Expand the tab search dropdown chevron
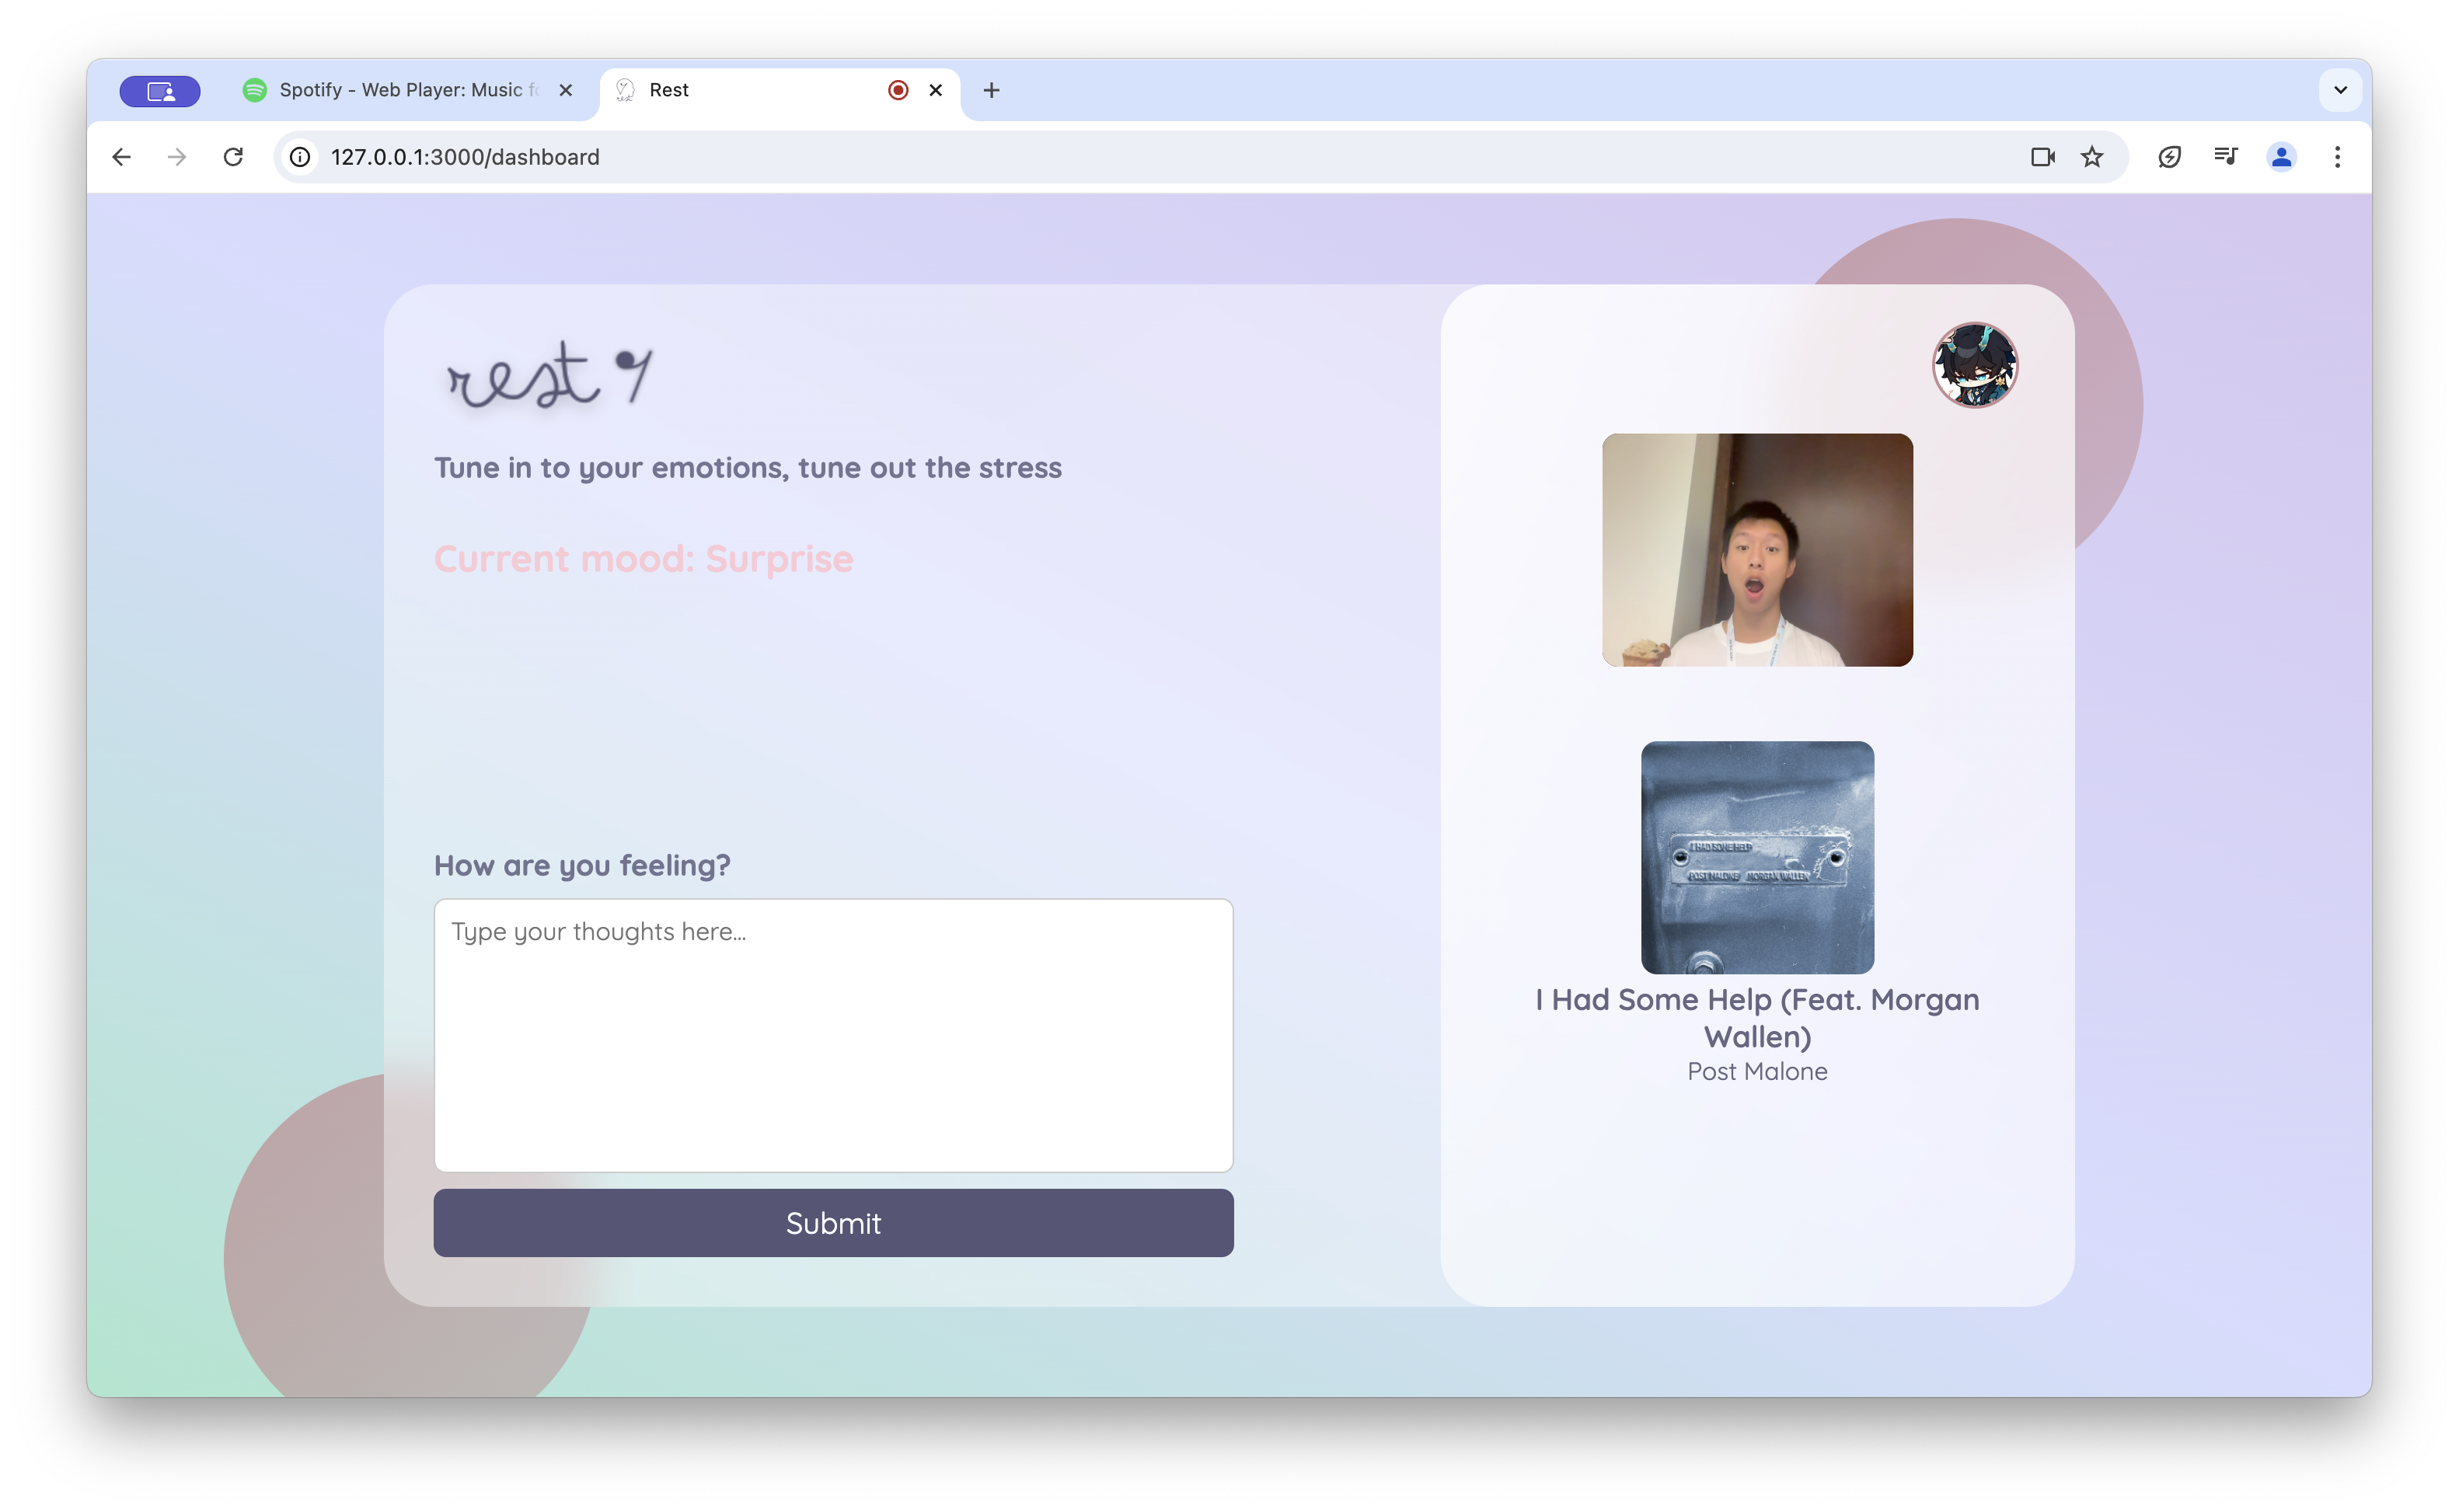 point(2340,90)
